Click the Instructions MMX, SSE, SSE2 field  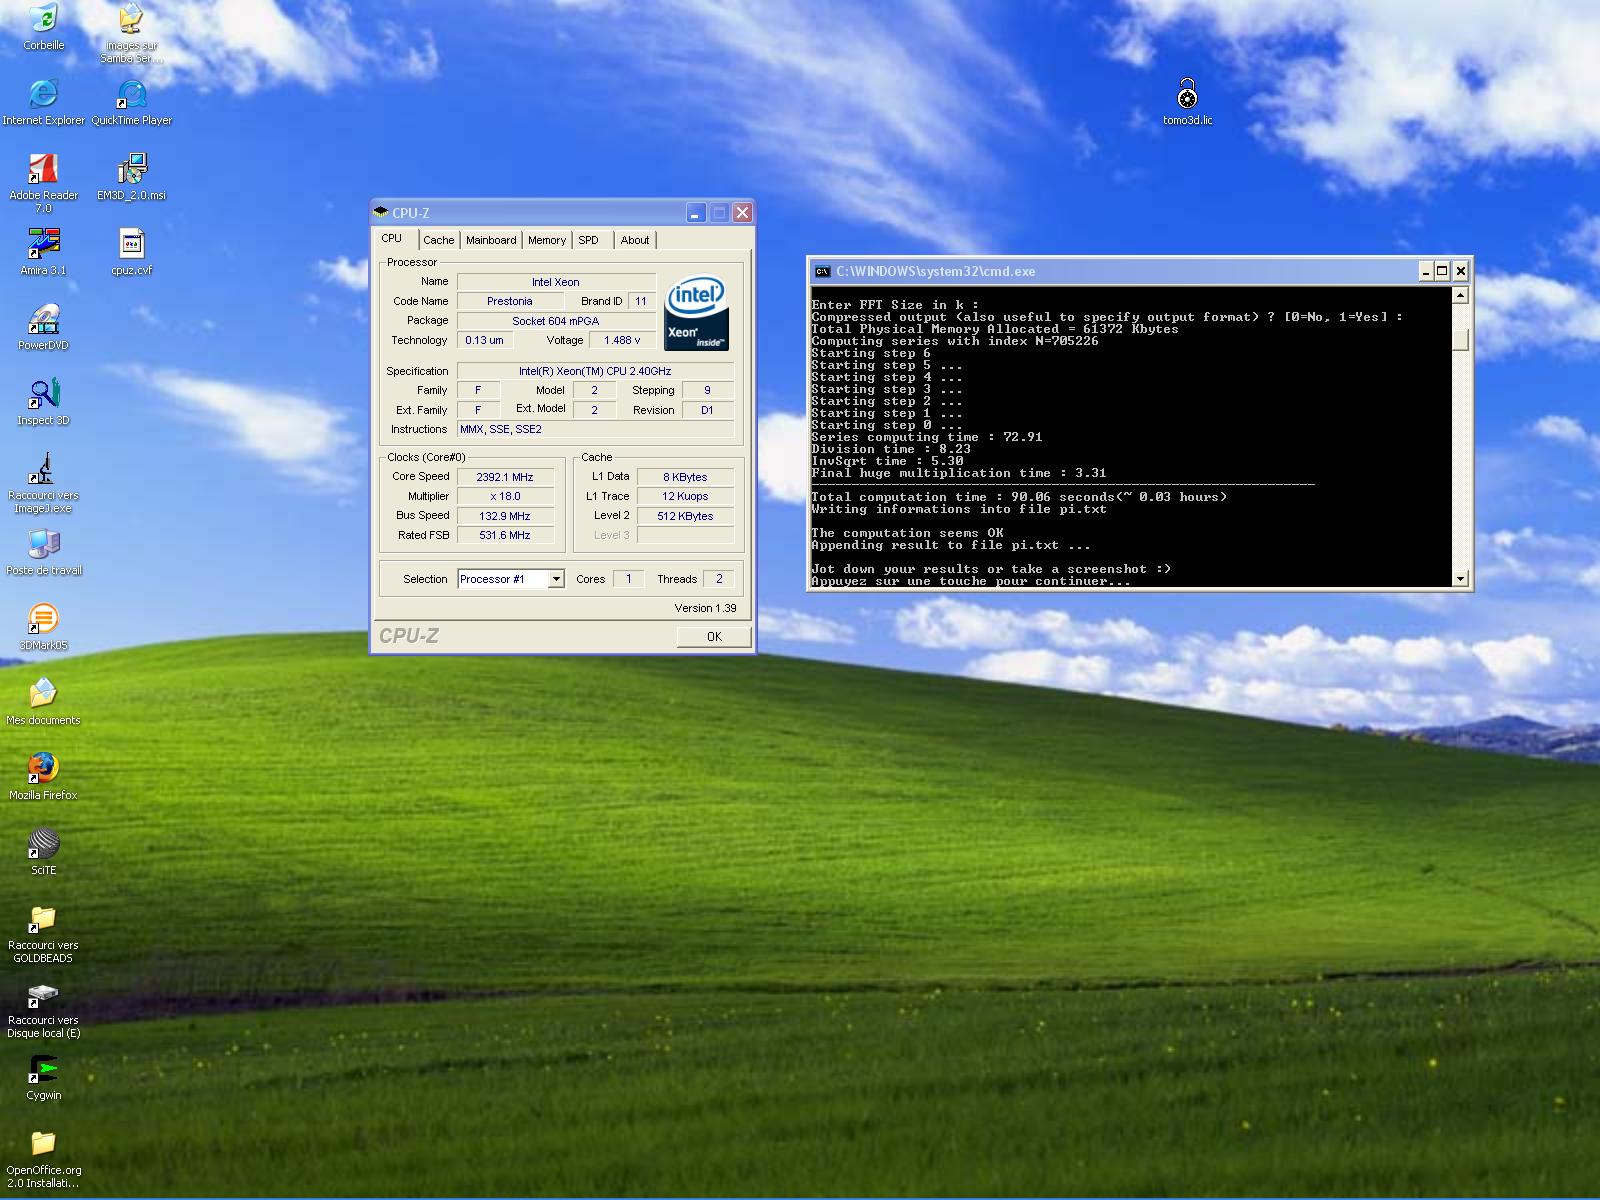point(595,429)
